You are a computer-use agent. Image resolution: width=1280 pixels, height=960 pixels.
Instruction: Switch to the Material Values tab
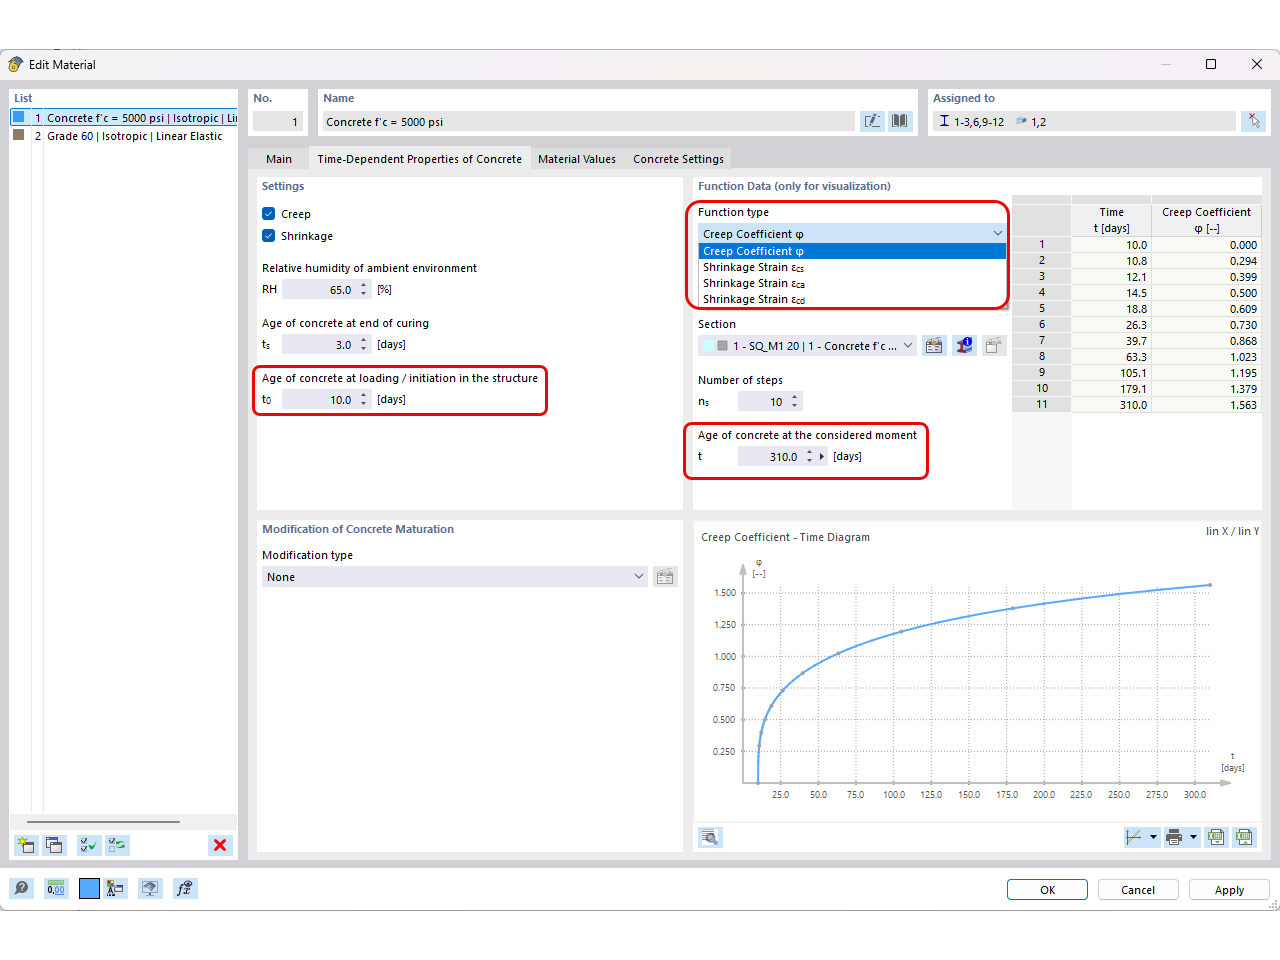tap(577, 158)
